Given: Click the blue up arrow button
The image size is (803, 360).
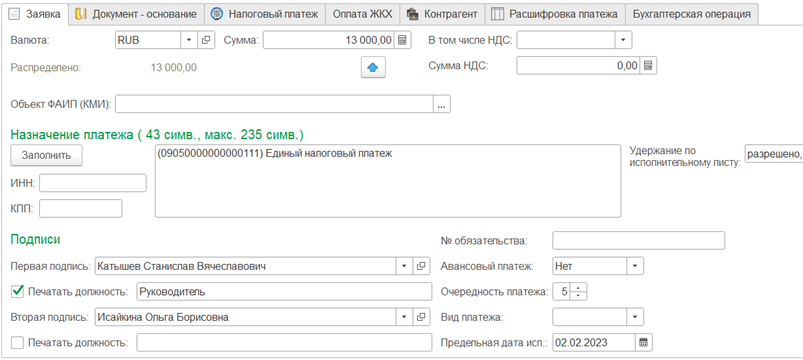Looking at the screenshot, I should [373, 68].
